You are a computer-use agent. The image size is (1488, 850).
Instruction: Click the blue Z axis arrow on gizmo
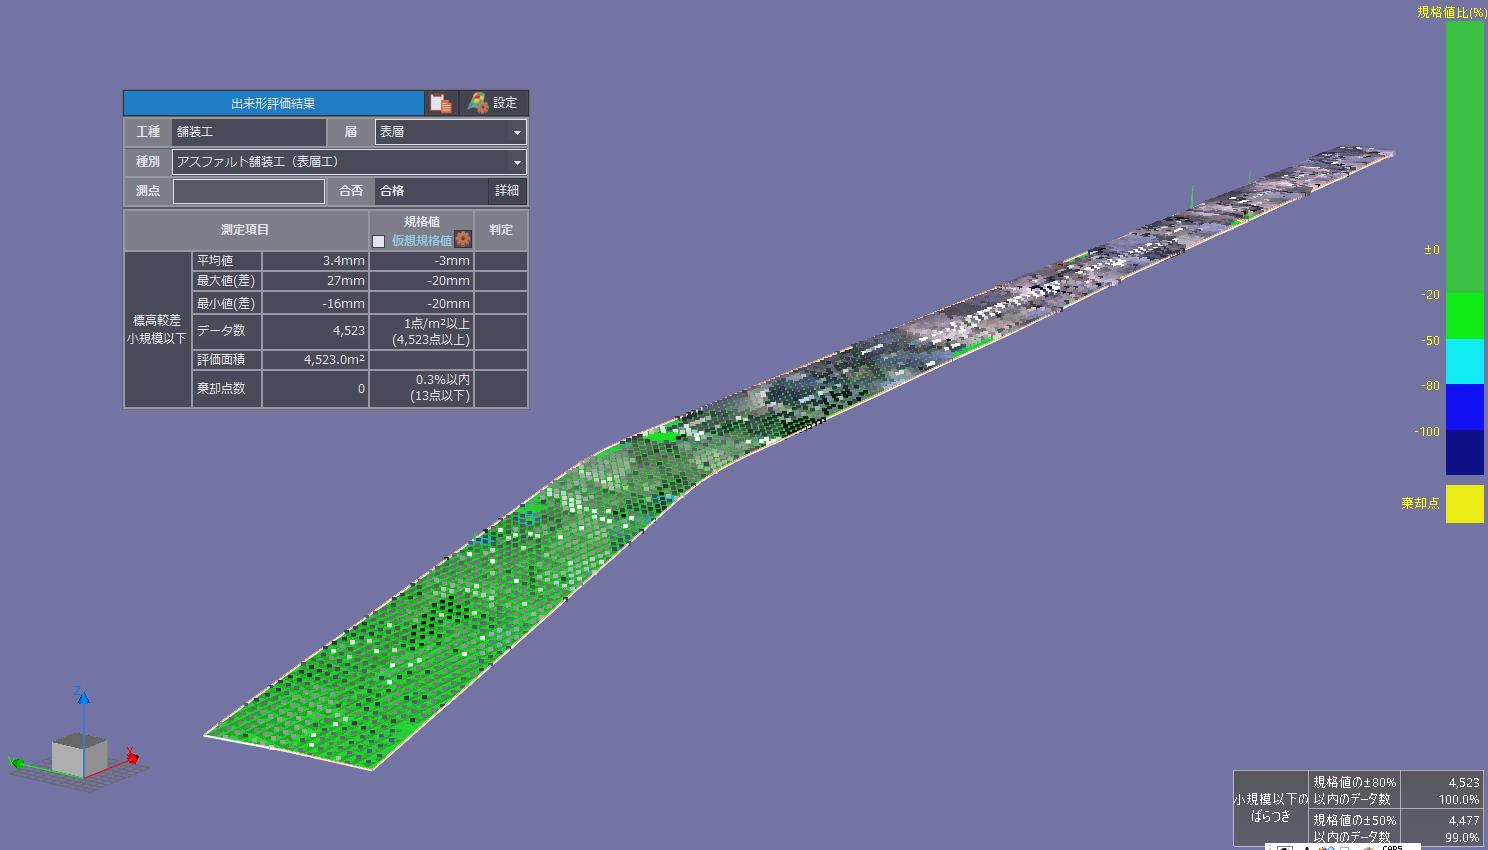coord(82,693)
